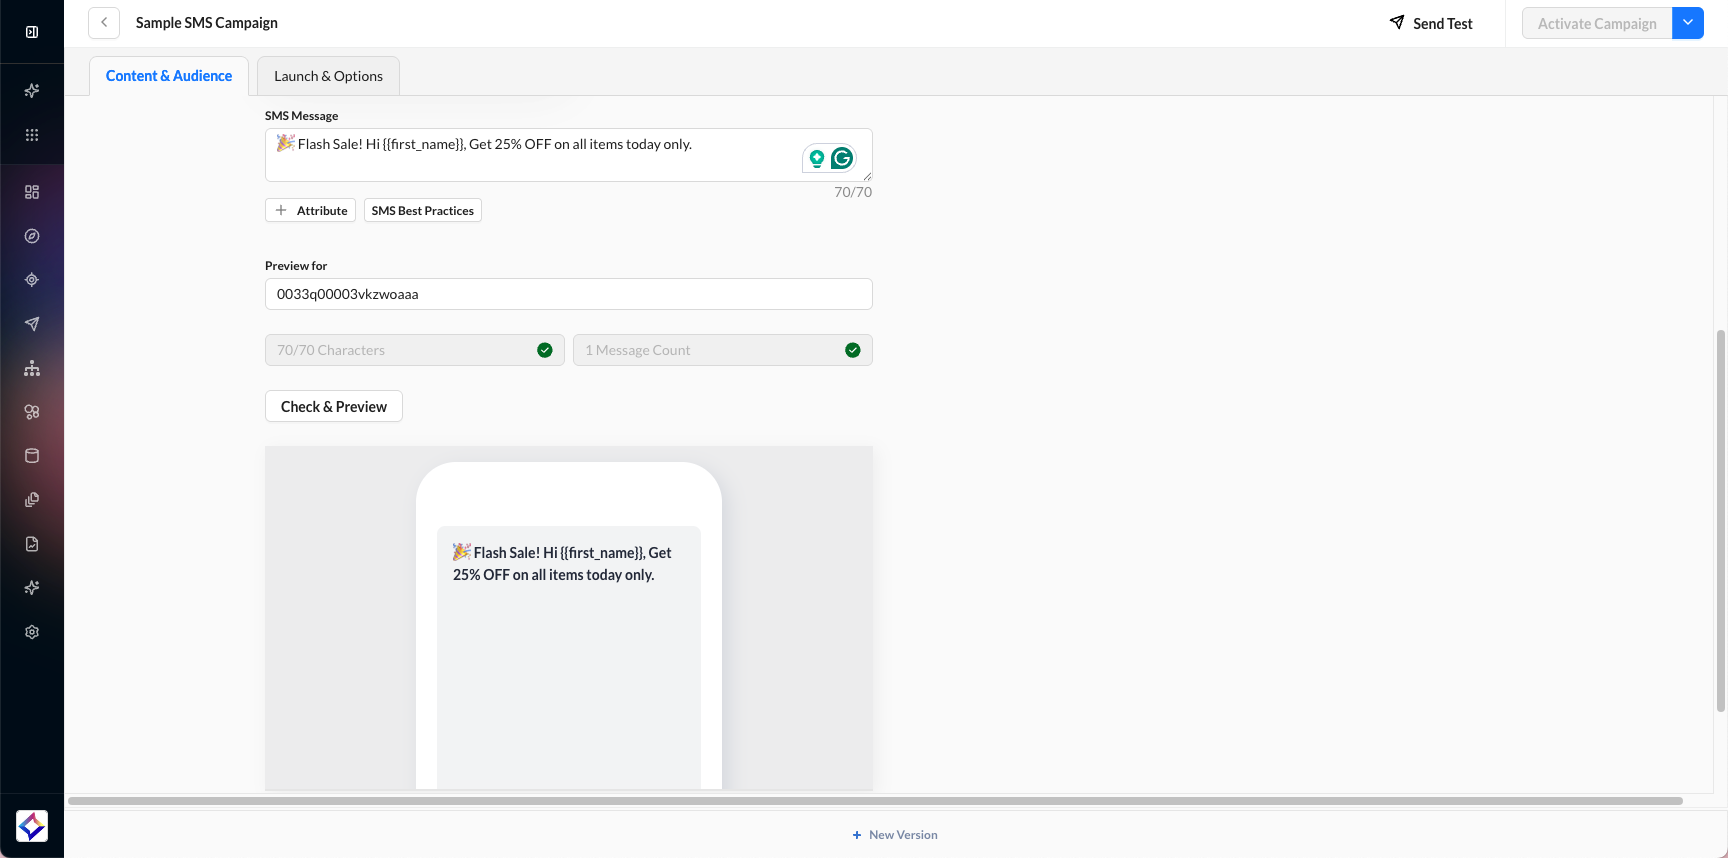
Task: Click the Send Test button
Action: tap(1431, 23)
